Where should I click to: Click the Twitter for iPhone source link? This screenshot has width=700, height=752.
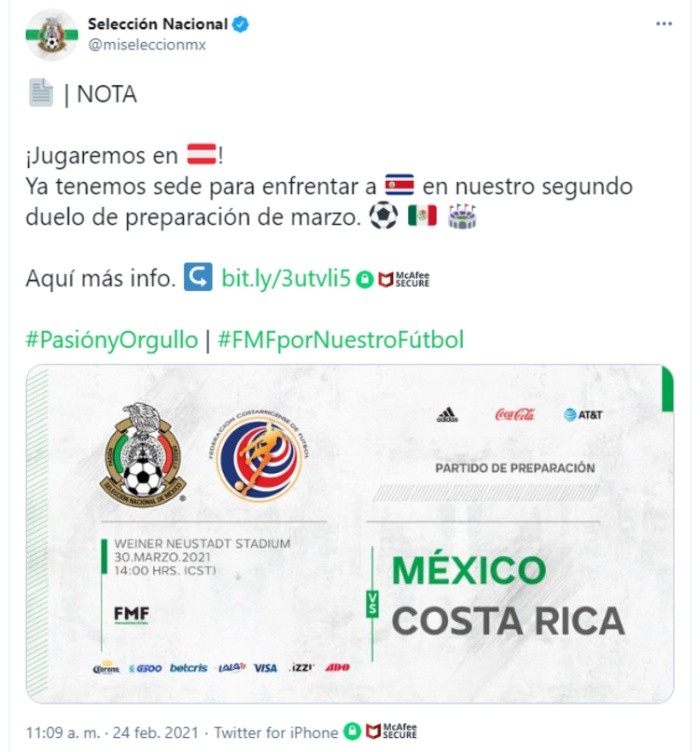276,732
